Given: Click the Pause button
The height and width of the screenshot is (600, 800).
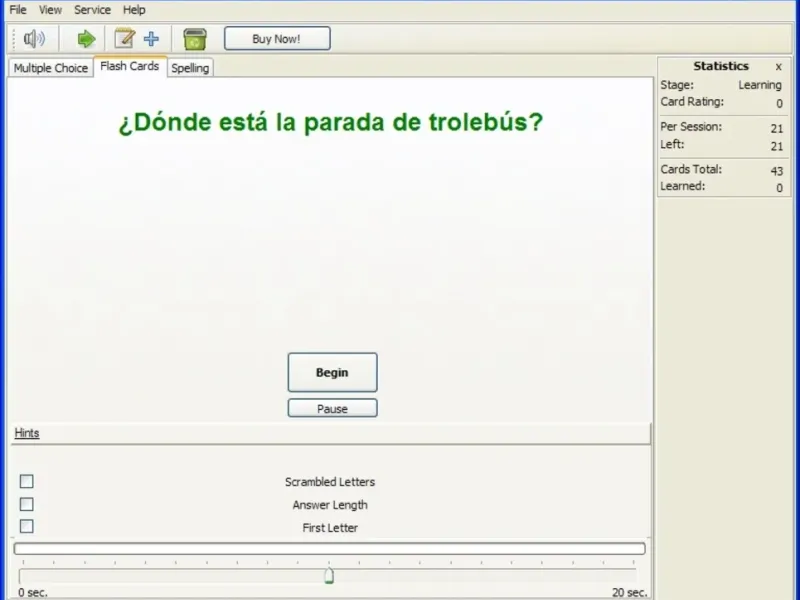Looking at the screenshot, I should [333, 408].
